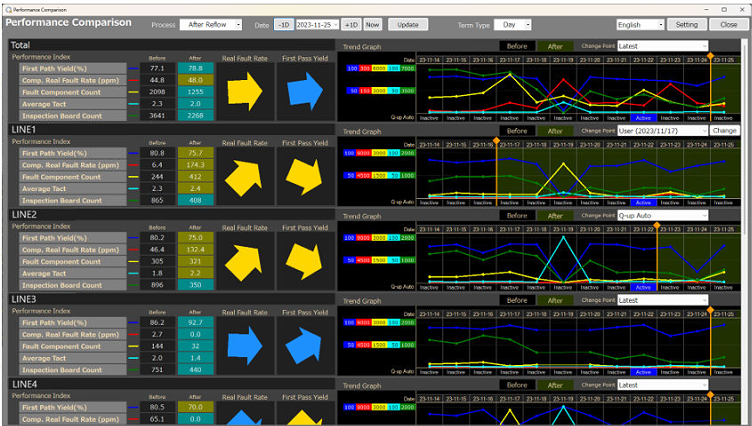Go back one day with -1D button
Image resolution: width=752 pixels, height=426 pixels.
pyautogui.click(x=284, y=24)
